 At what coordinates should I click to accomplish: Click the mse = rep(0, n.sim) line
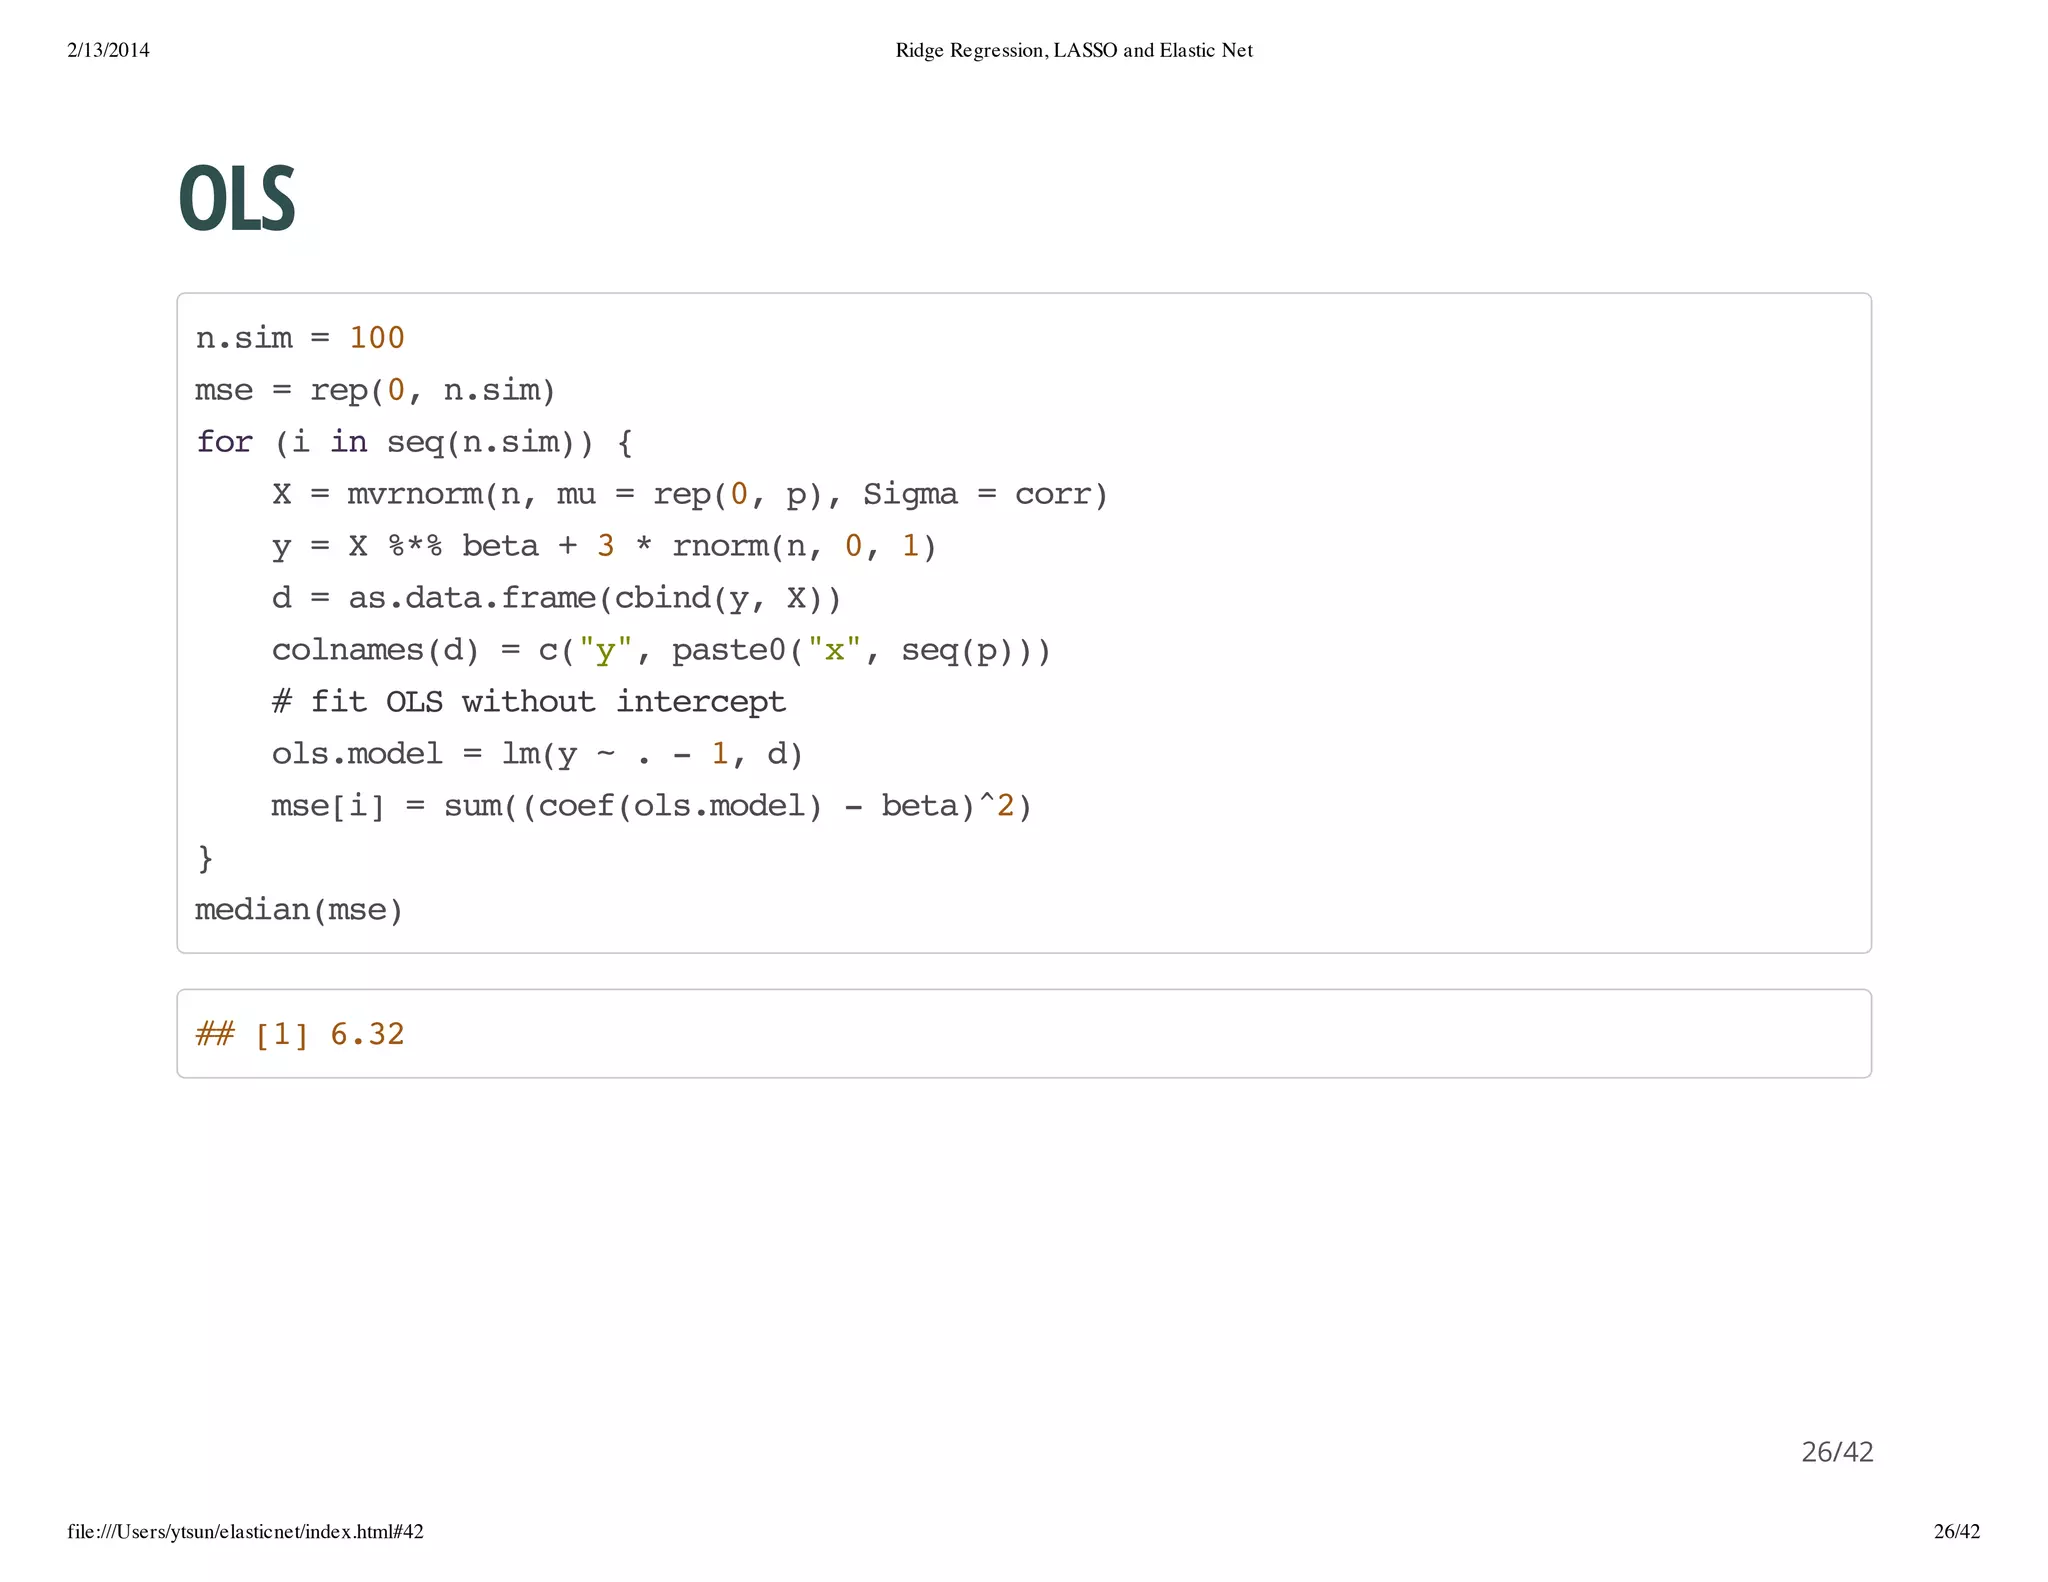pyautogui.click(x=374, y=390)
